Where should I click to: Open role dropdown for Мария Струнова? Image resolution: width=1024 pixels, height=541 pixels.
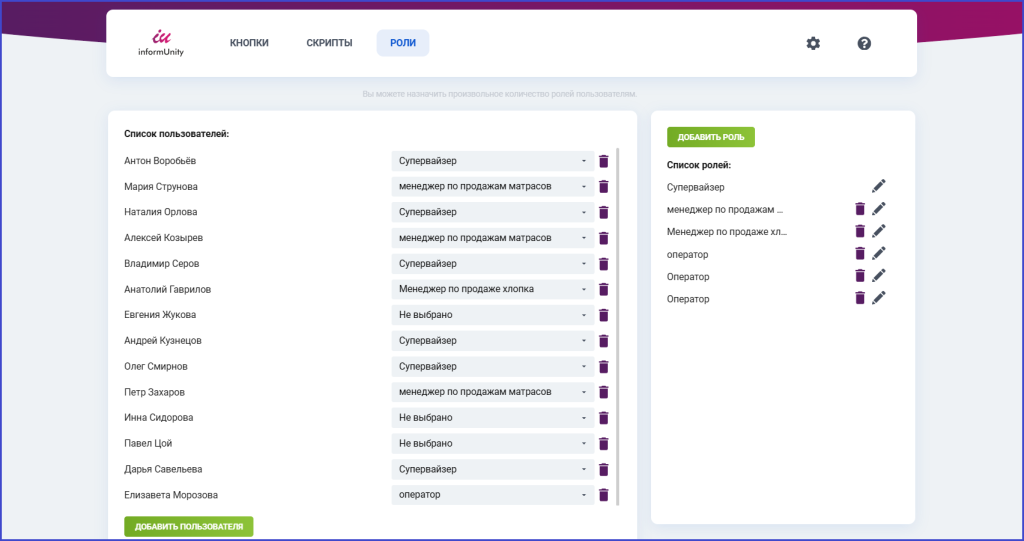492,186
